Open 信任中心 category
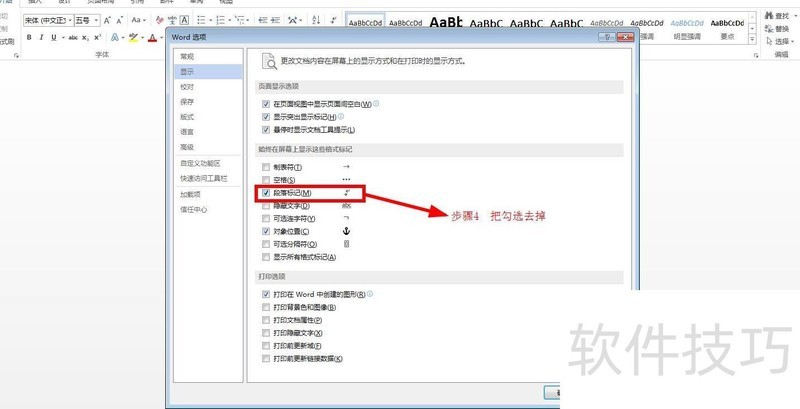Image resolution: width=800 pixels, height=409 pixels. tap(208, 210)
